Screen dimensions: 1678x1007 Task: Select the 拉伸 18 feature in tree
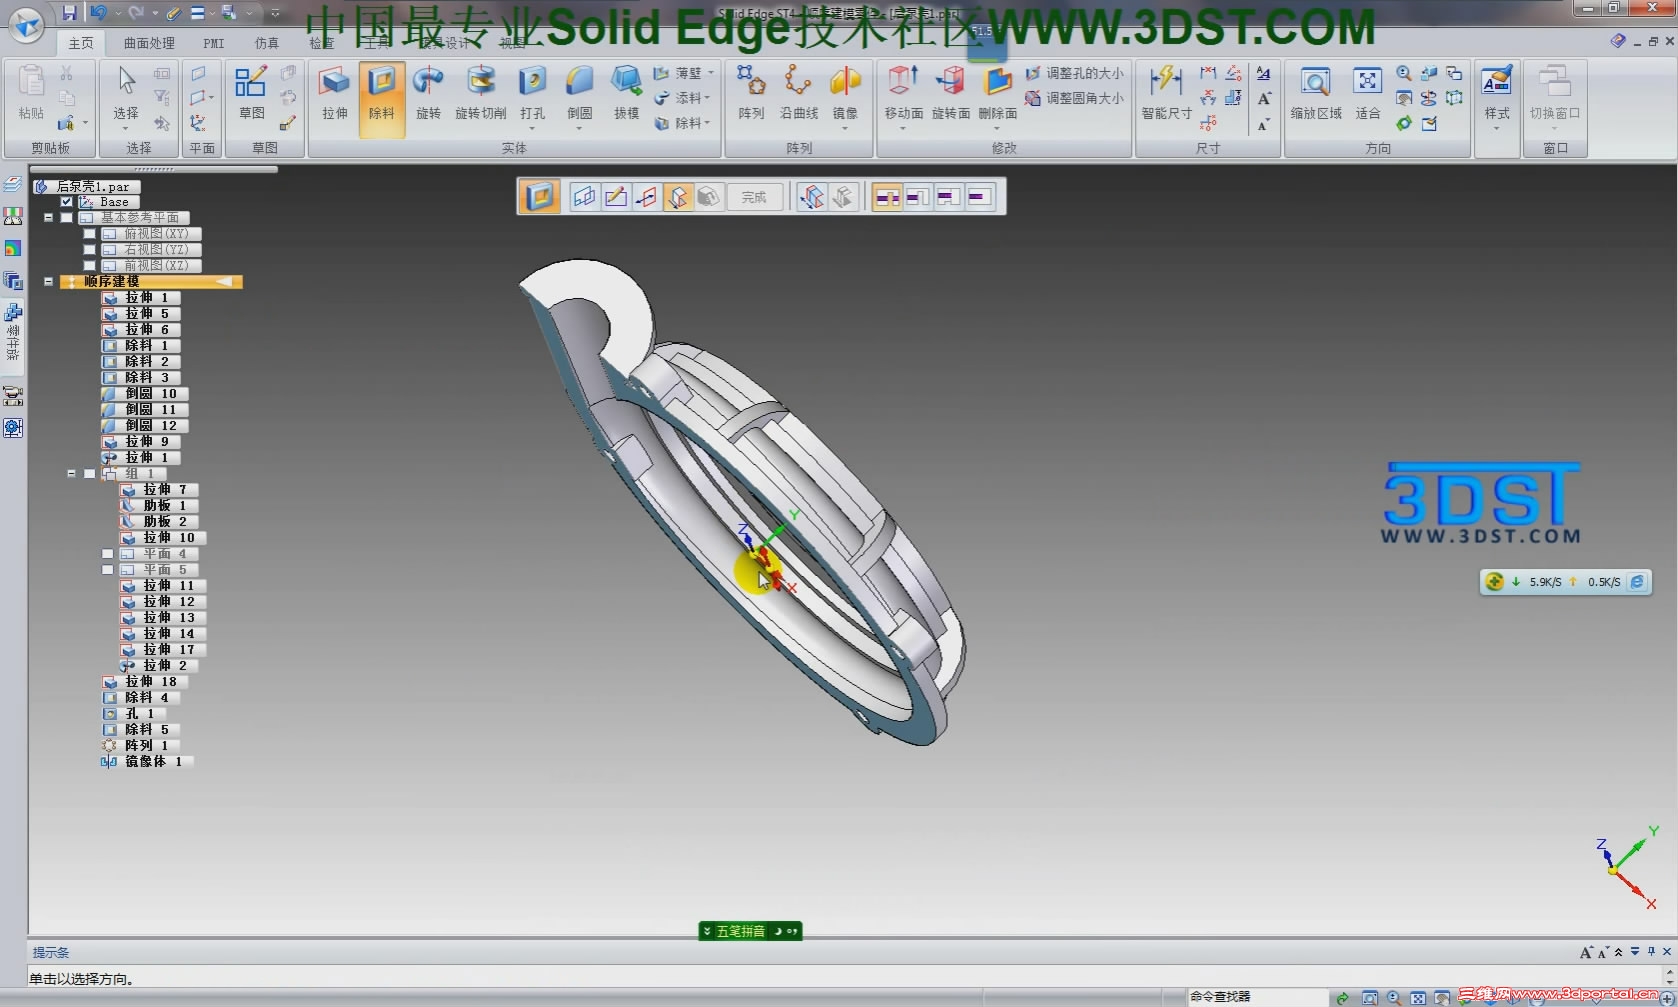(x=152, y=681)
